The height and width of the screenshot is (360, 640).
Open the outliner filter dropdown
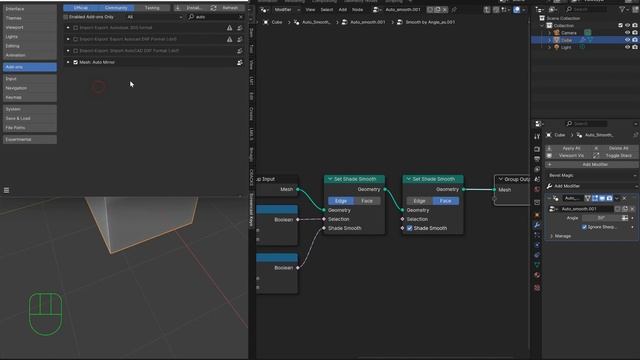[624, 9]
